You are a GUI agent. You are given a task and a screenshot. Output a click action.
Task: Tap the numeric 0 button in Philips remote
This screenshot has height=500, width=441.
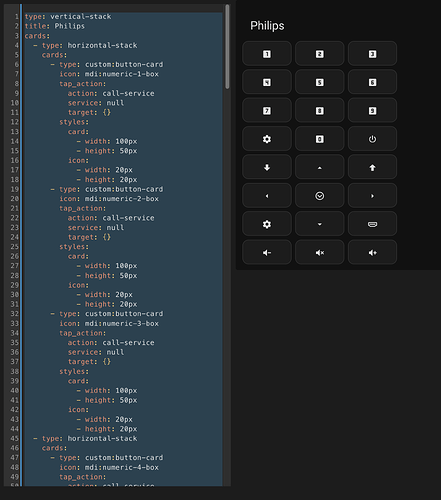click(x=319, y=139)
